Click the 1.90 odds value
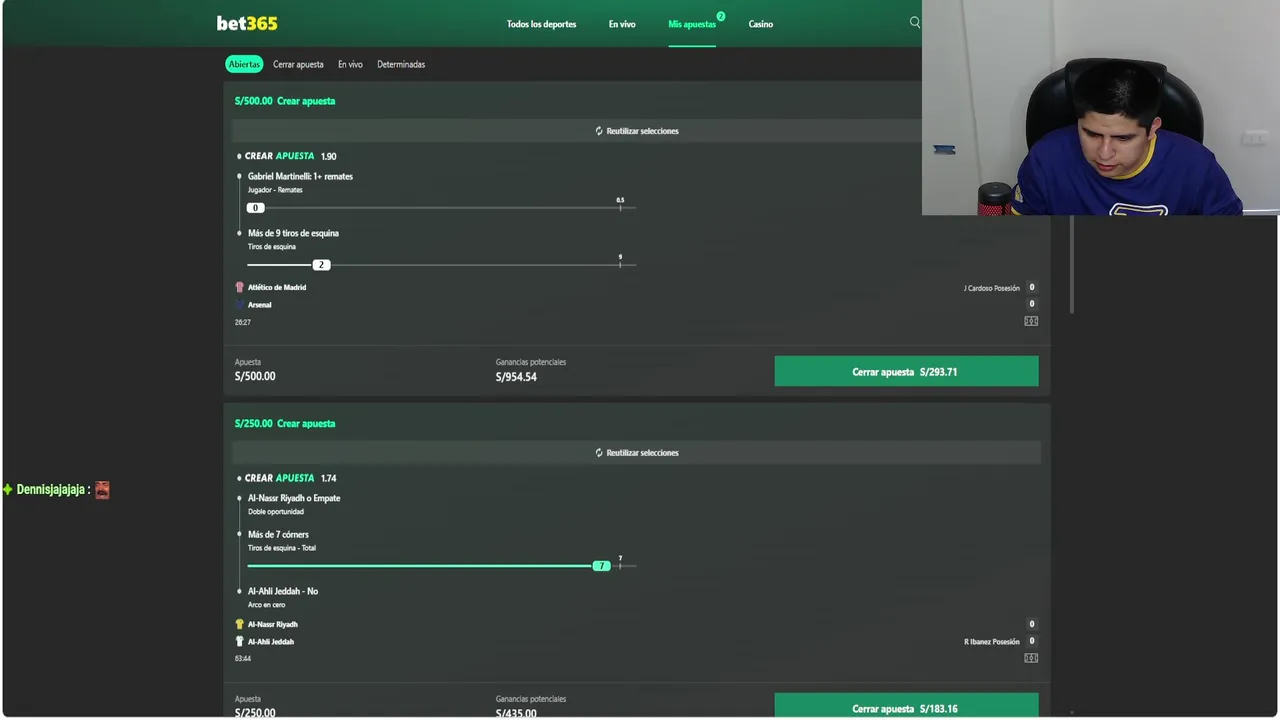1280x720 pixels. [328, 156]
